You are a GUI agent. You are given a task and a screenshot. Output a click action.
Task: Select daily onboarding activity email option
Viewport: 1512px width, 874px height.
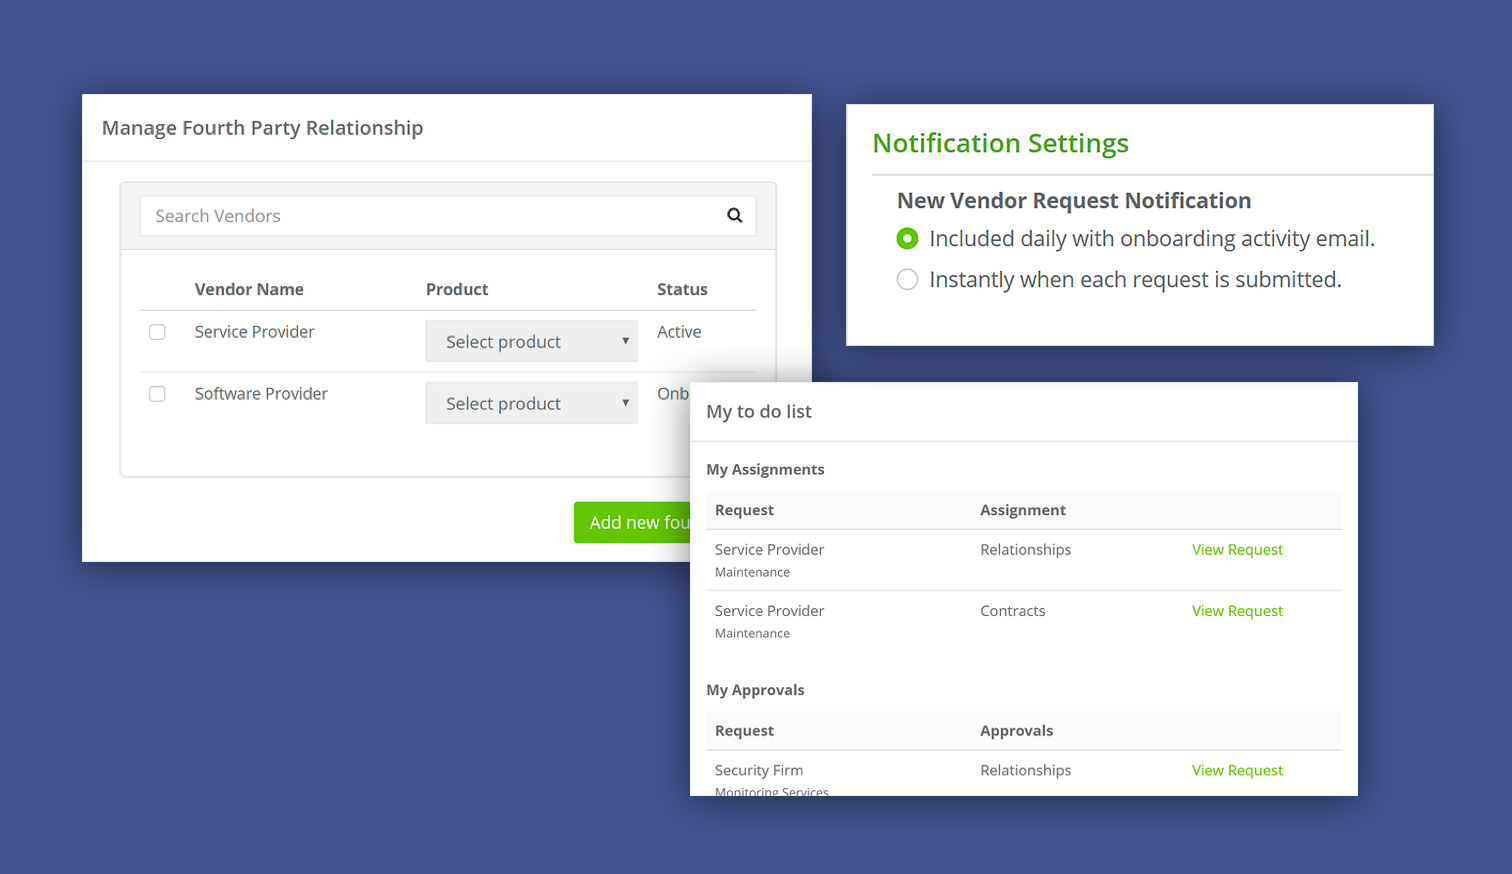907,239
